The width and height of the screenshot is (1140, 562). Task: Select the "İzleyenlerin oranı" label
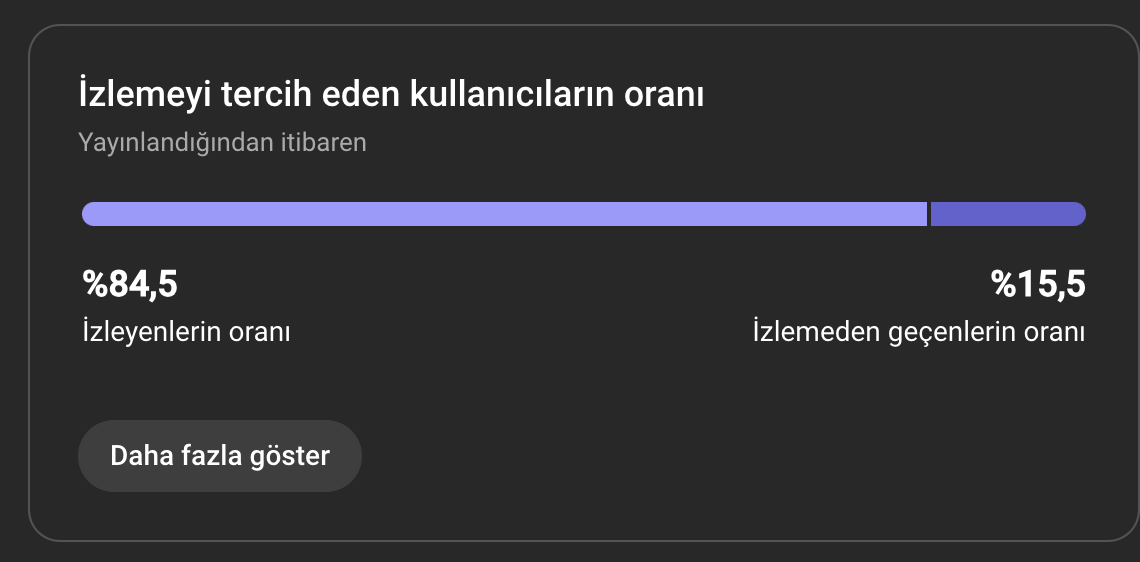point(186,332)
